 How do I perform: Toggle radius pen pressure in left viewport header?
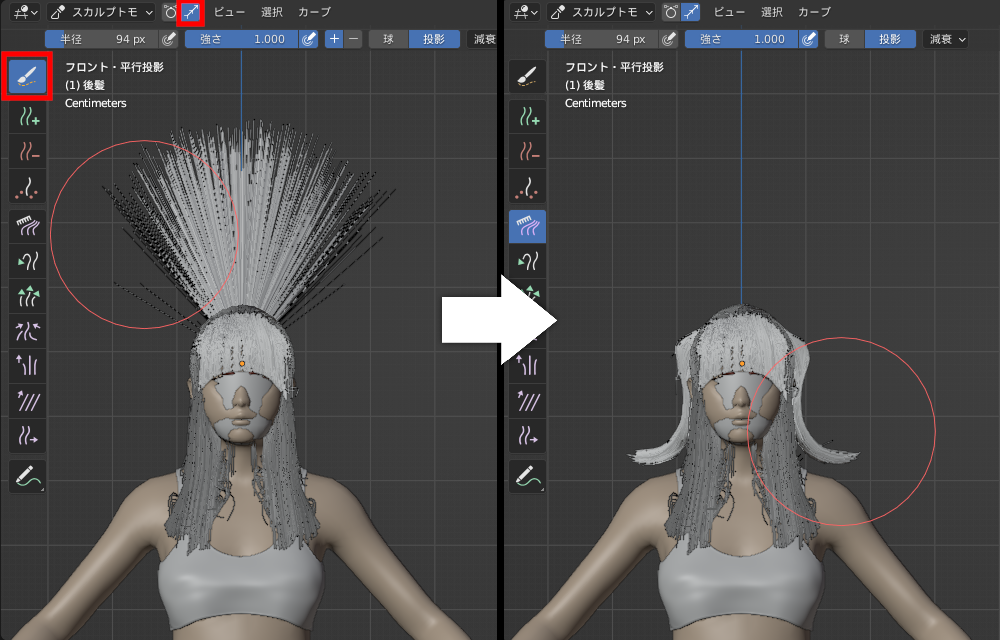coord(169,39)
